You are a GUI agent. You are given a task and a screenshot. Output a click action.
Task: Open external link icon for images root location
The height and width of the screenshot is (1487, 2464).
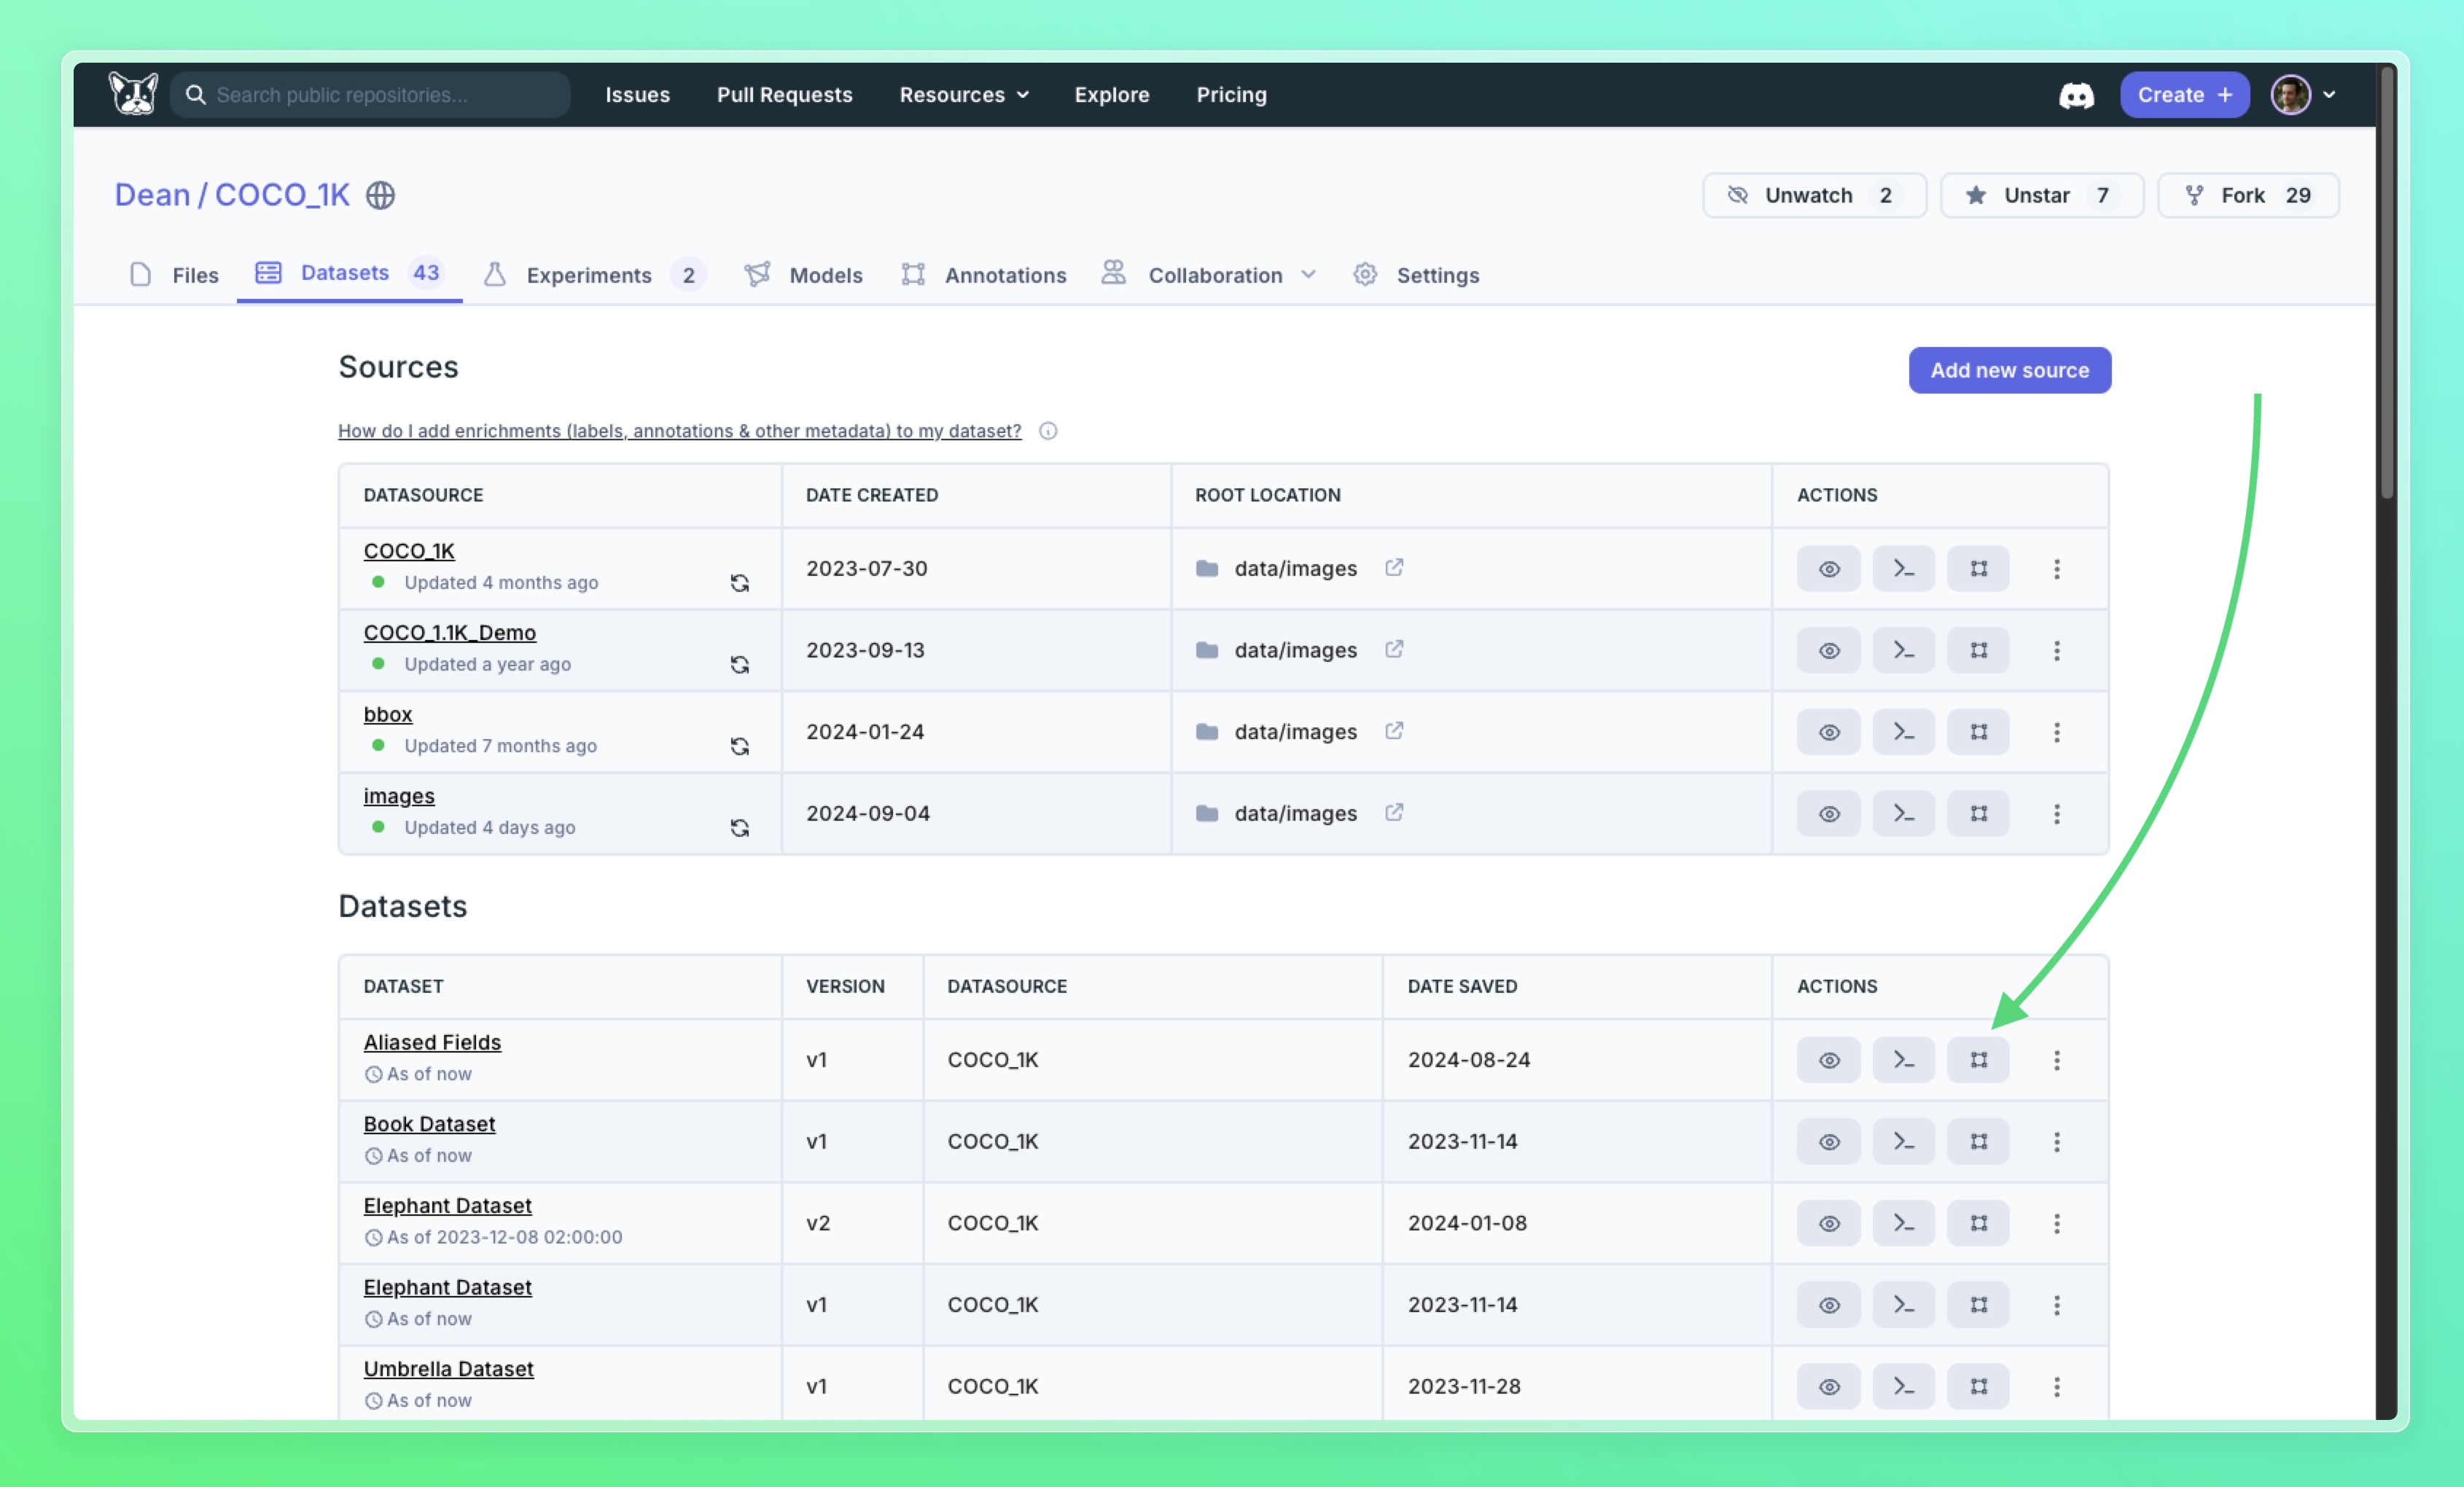point(1394,812)
